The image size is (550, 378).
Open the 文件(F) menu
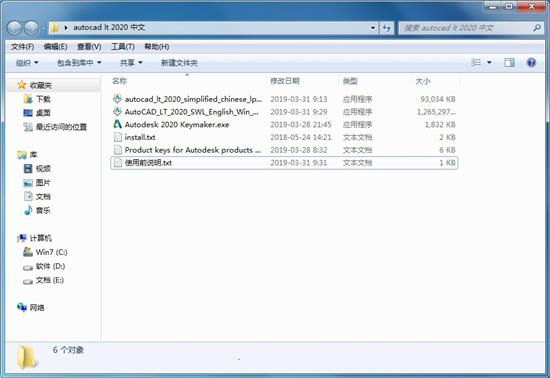click(x=22, y=47)
